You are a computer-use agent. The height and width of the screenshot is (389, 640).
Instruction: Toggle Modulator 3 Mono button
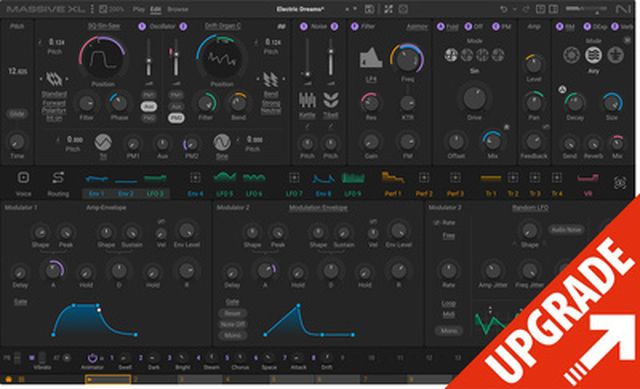tap(449, 331)
